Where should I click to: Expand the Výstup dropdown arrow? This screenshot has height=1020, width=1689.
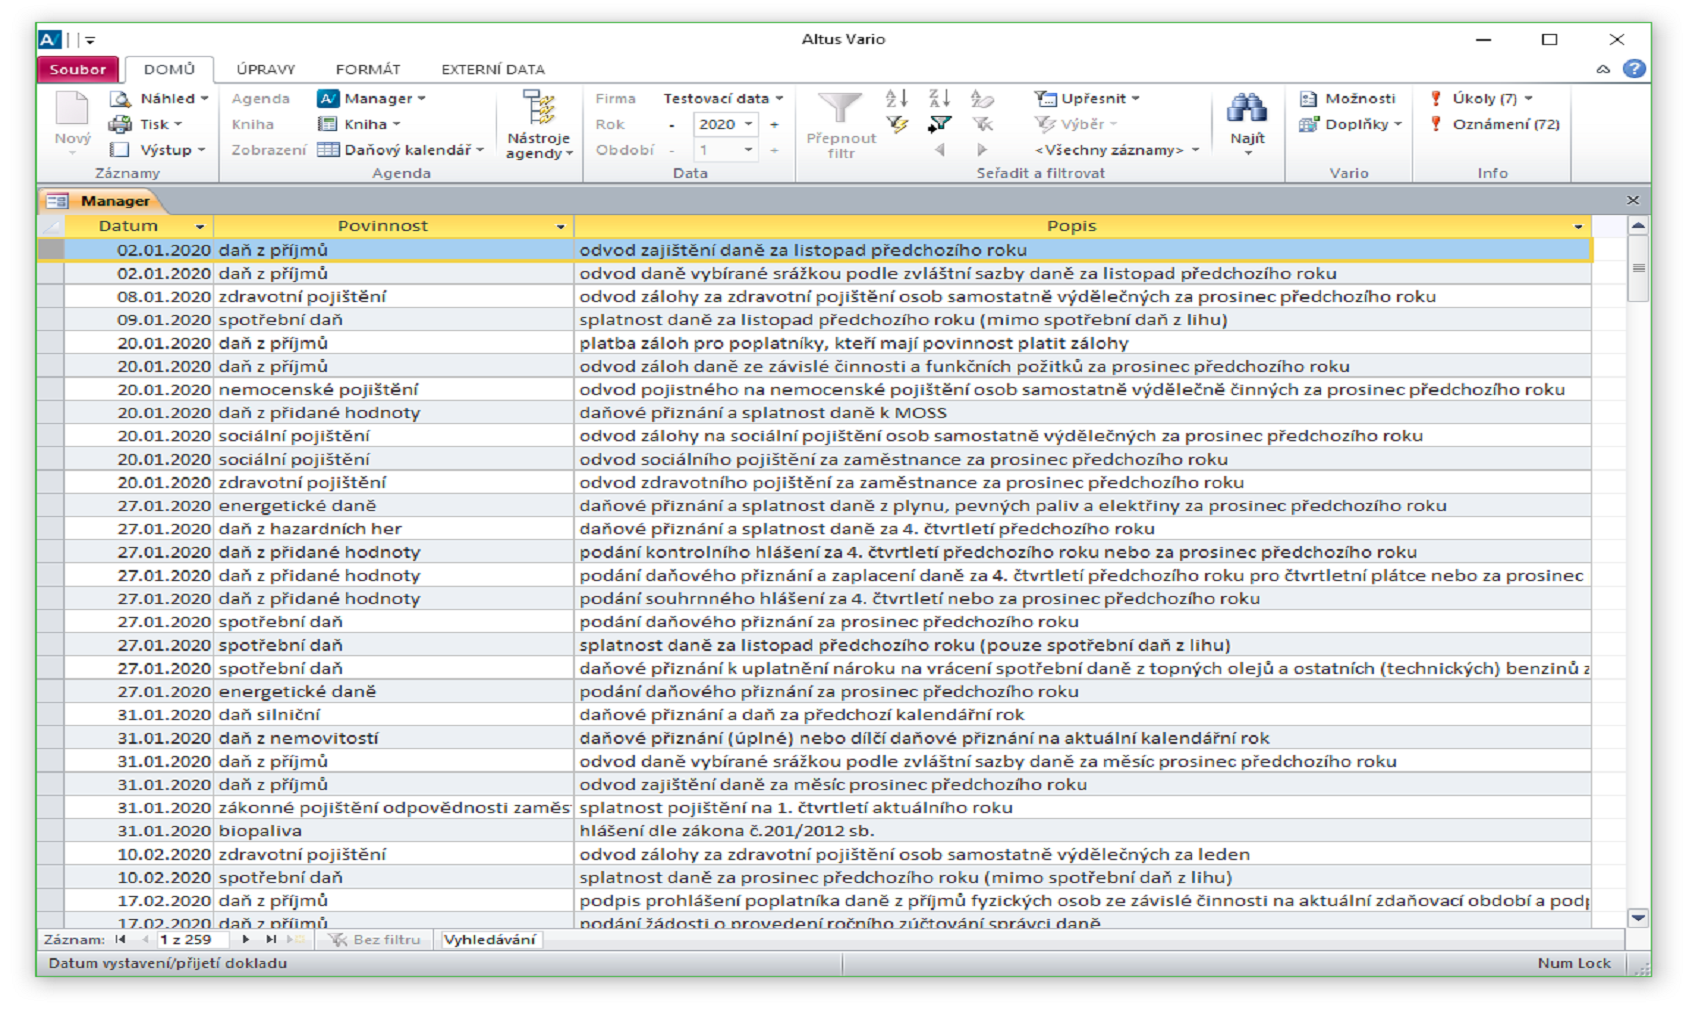[x=201, y=150]
